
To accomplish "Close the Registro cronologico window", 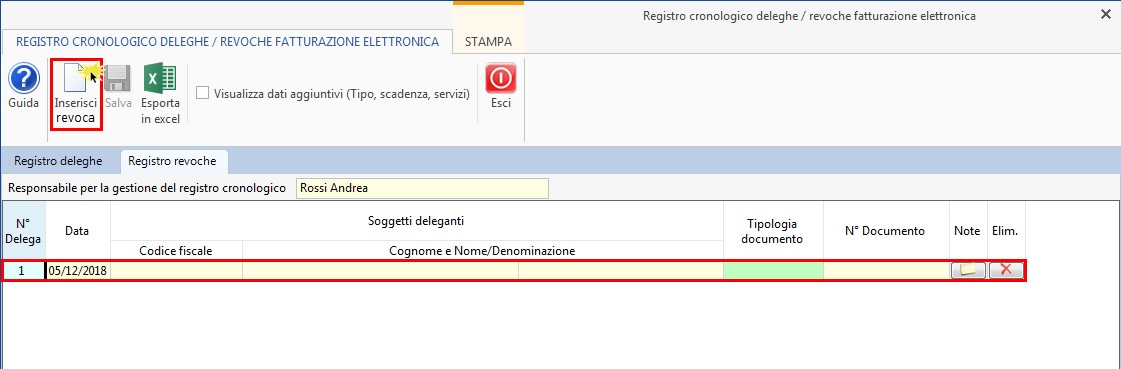I will tap(1105, 15).
